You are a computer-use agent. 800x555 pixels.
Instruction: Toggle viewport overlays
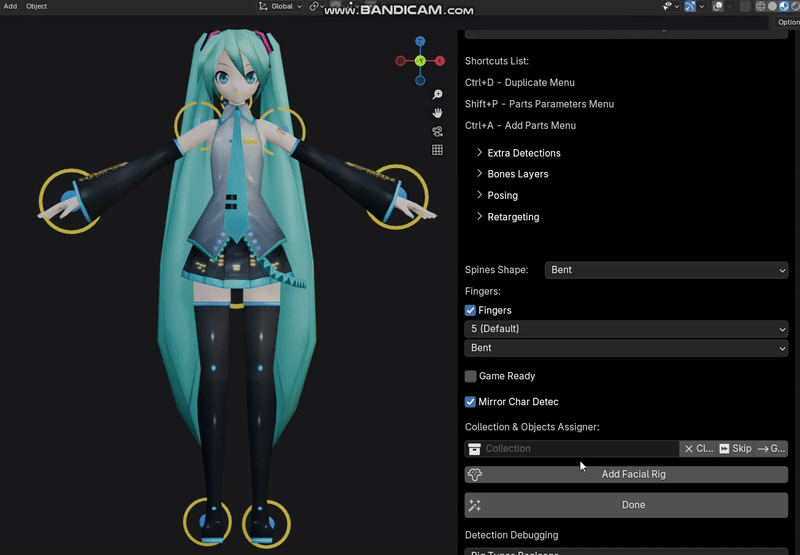point(718,6)
